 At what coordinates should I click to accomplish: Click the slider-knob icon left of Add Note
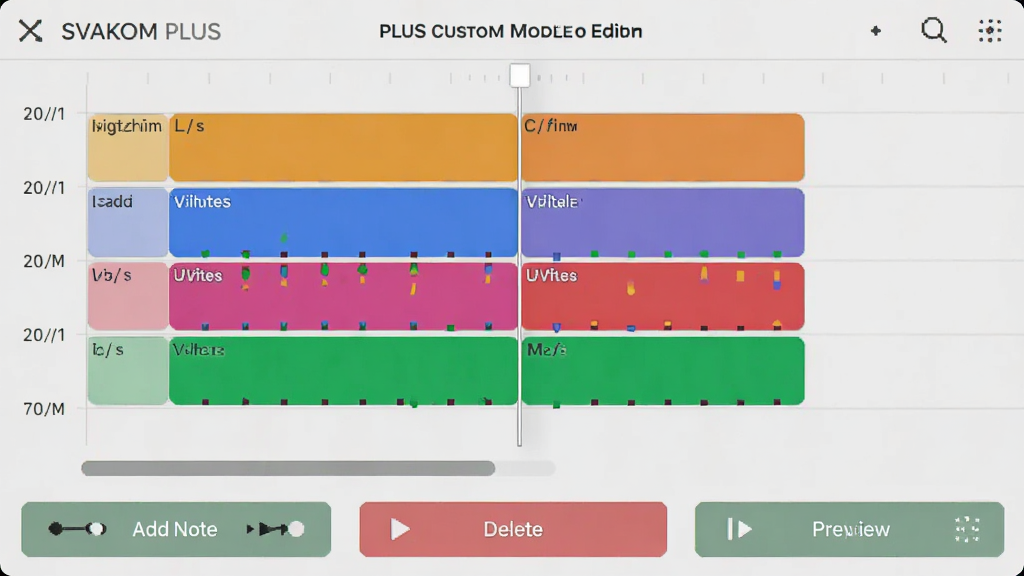tap(77, 528)
